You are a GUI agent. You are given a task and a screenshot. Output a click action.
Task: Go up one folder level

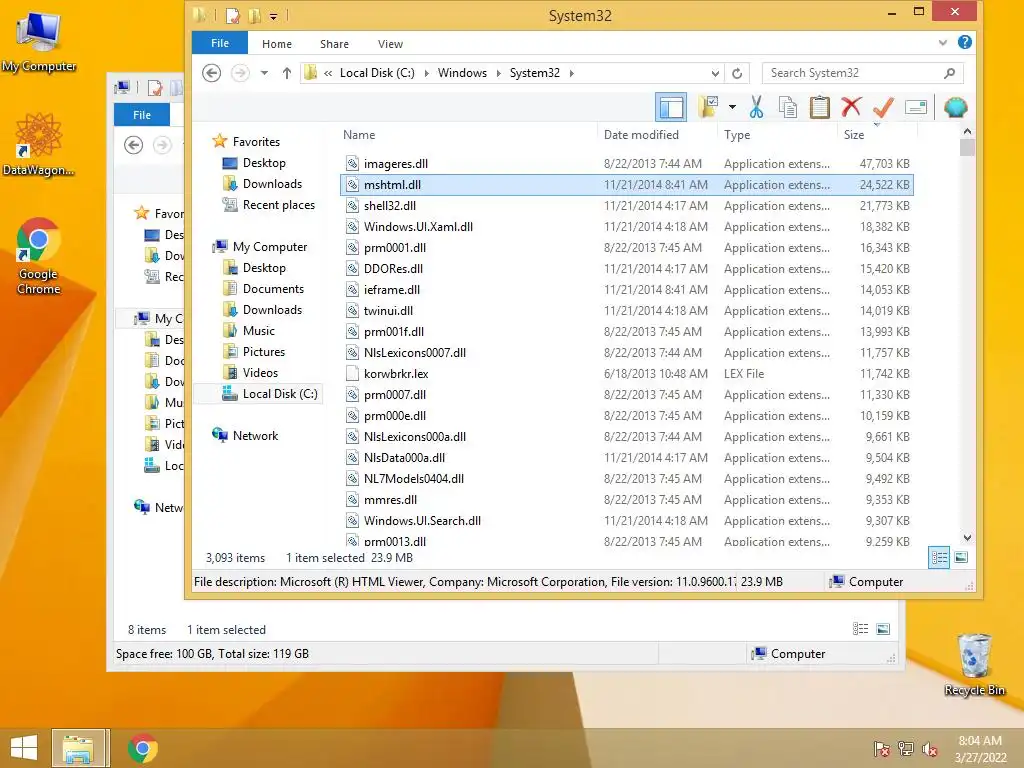pos(287,73)
